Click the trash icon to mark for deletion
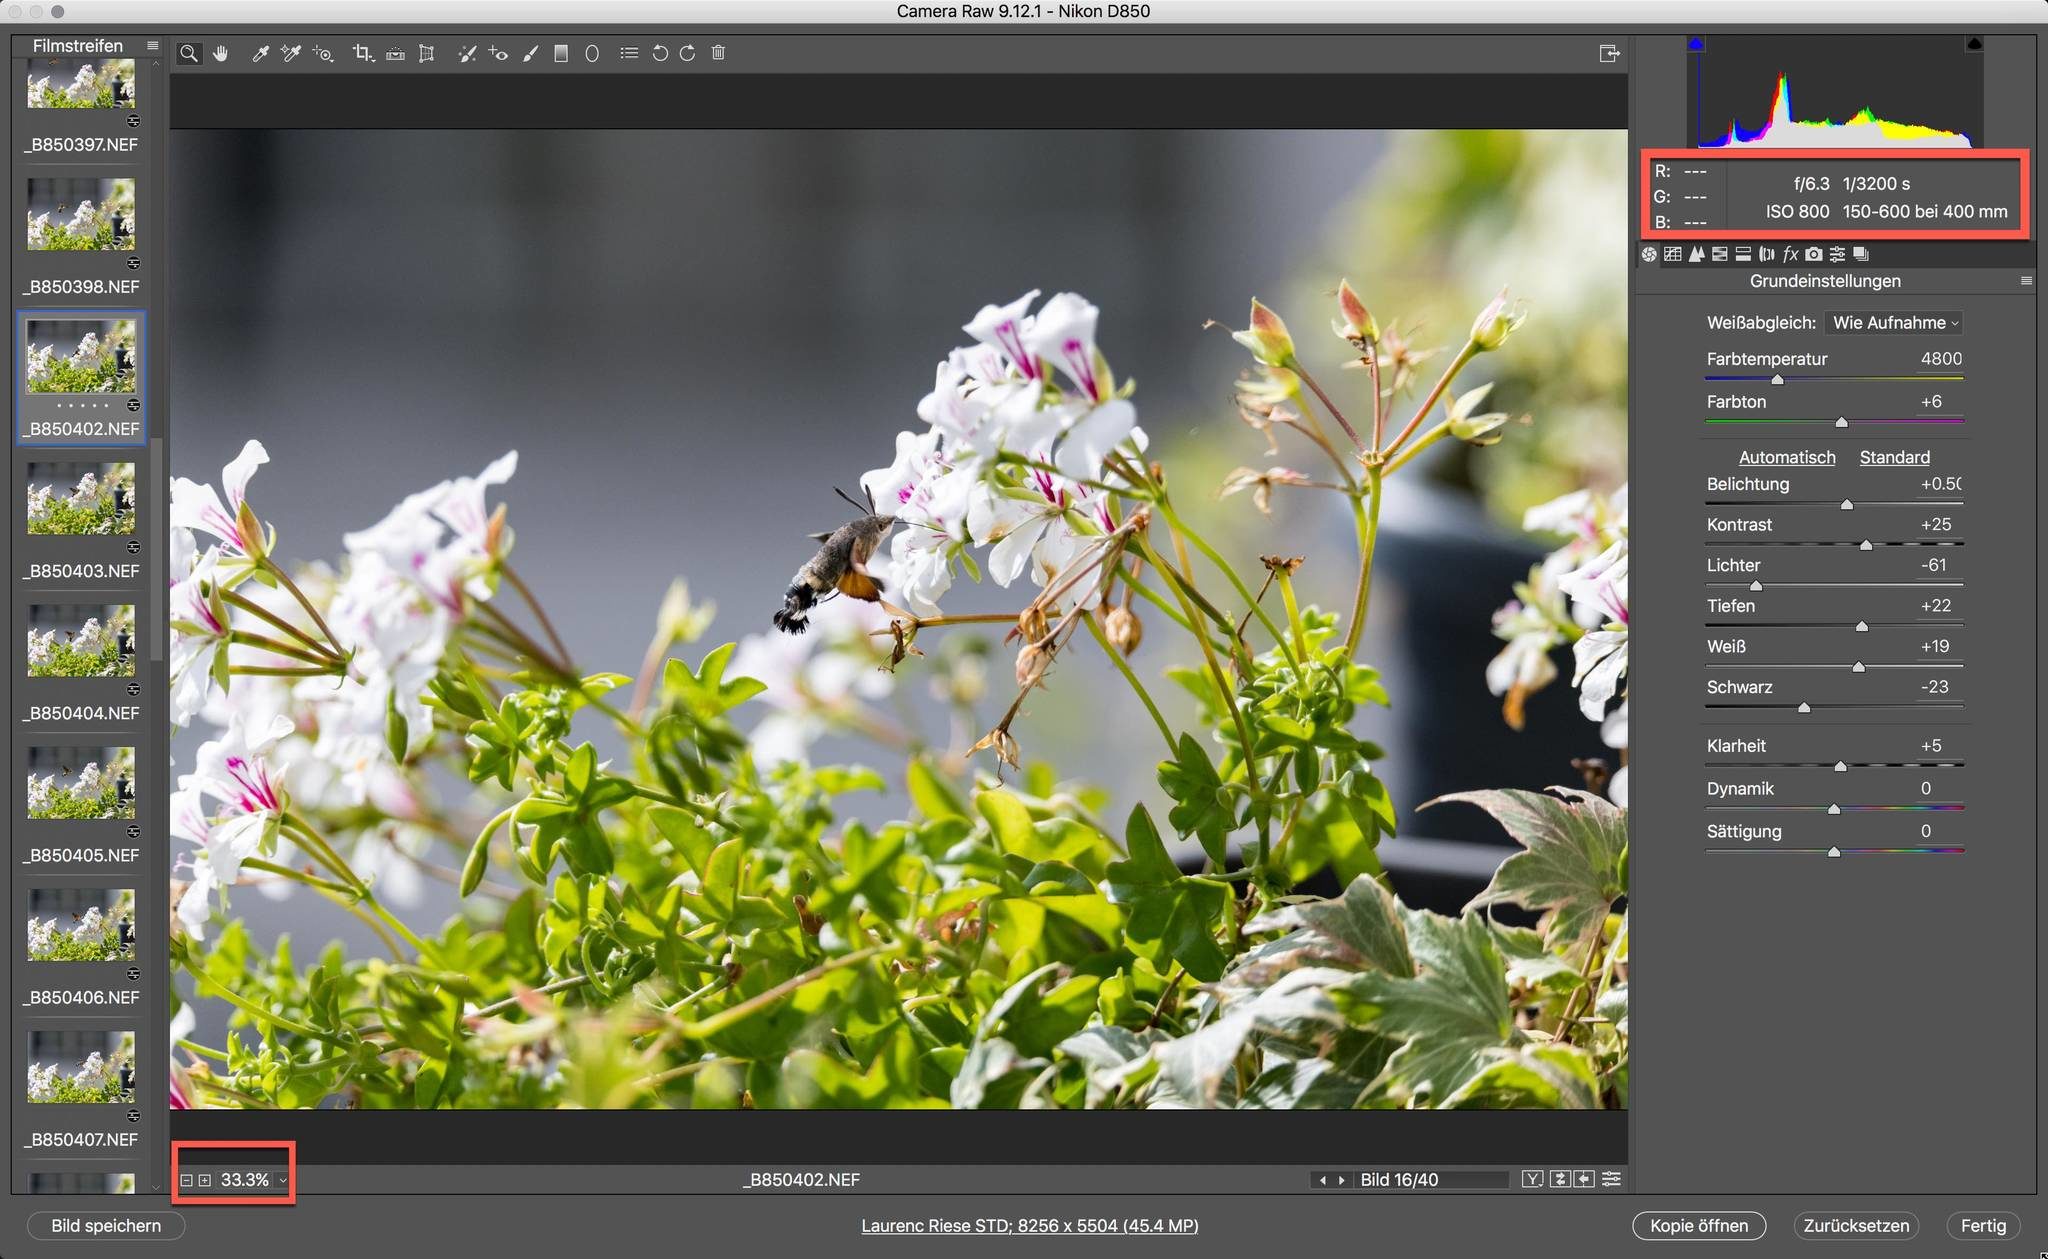Image resolution: width=2048 pixels, height=1259 pixels. click(718, 53)
